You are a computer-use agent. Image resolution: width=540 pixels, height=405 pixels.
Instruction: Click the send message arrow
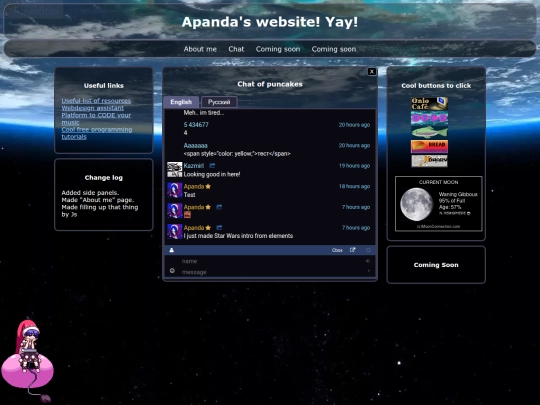click(x=368, y=271)
